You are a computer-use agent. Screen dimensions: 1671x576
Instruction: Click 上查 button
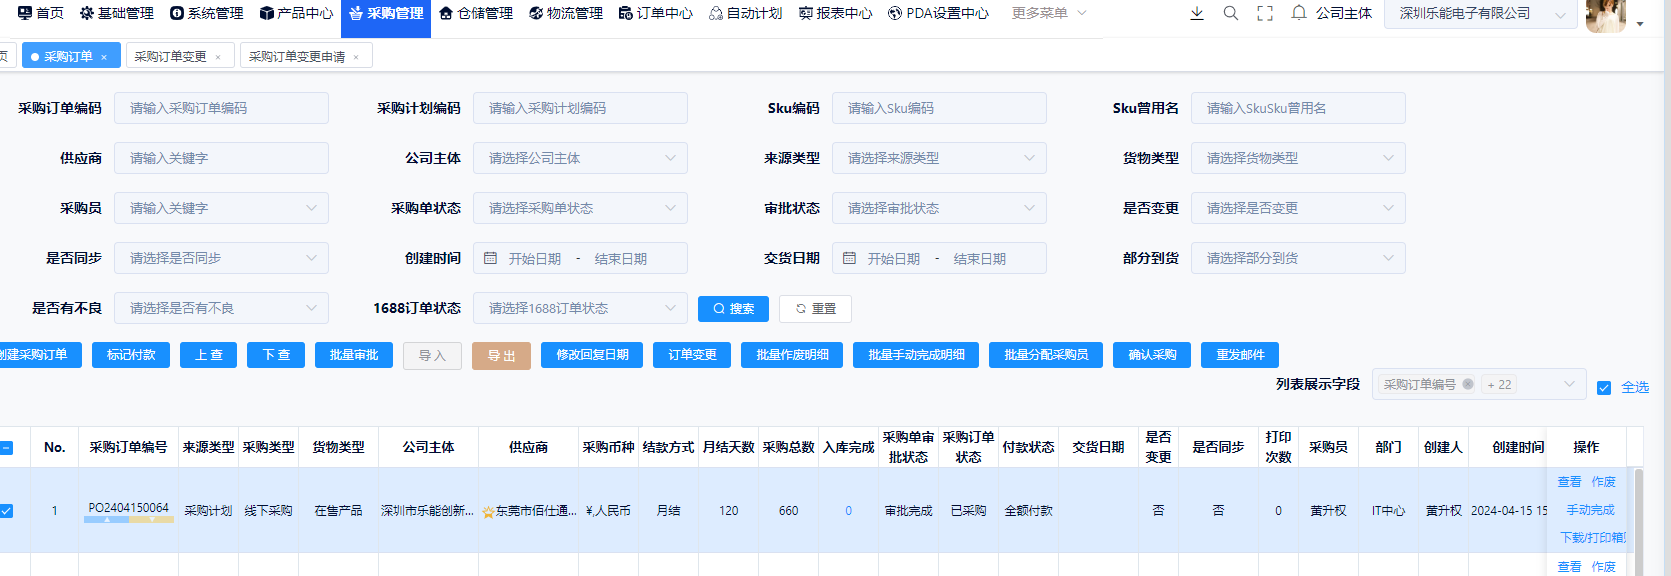209,355
